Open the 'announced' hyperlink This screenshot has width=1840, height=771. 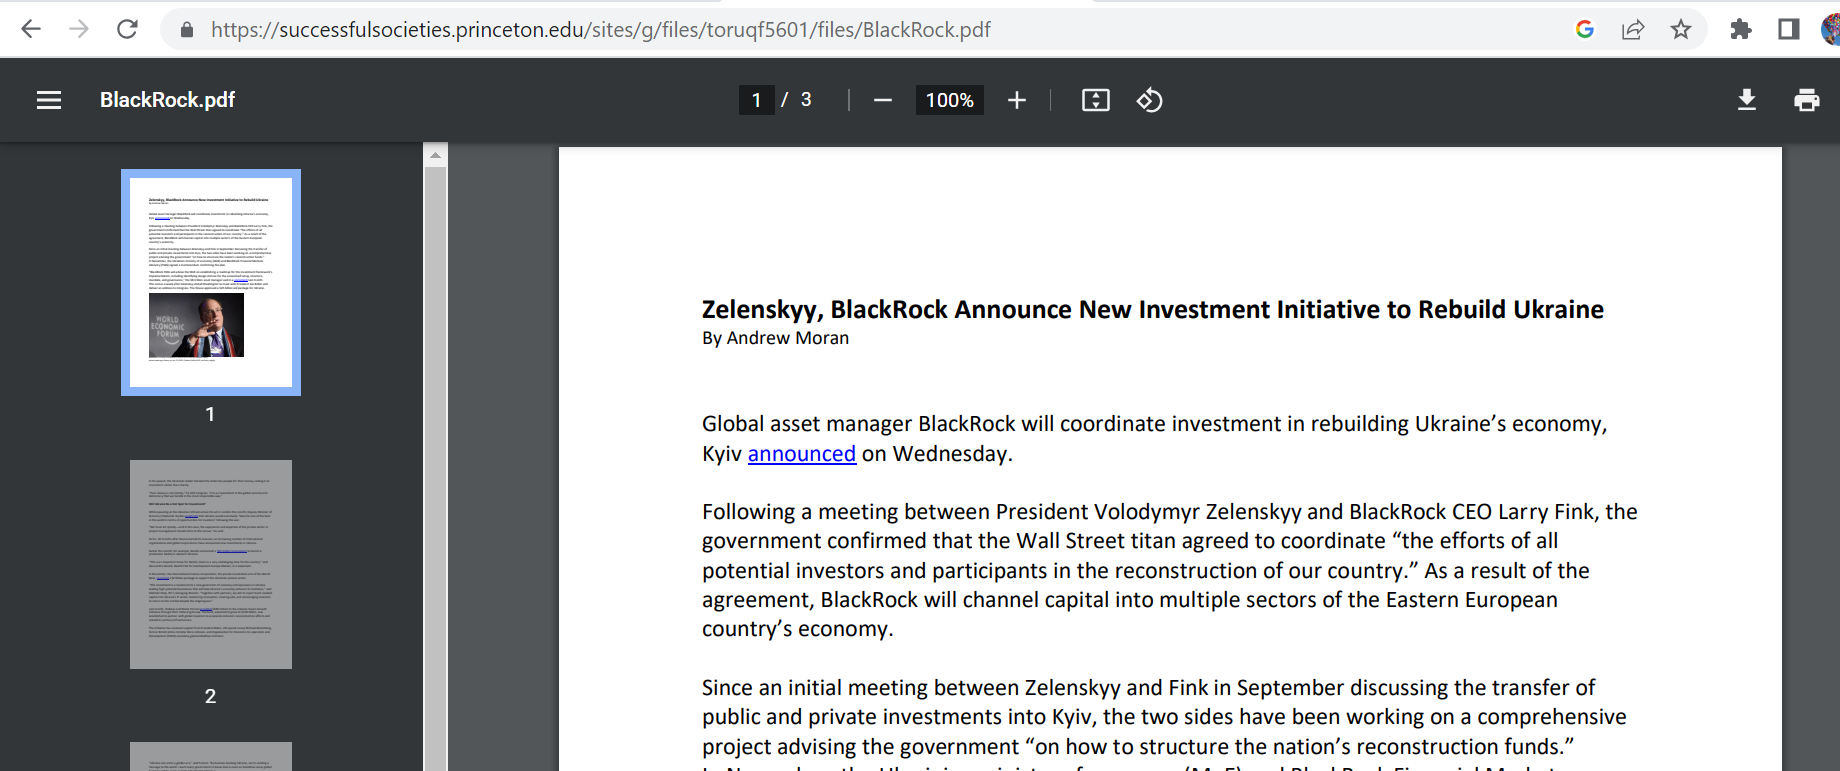[801, 454]
